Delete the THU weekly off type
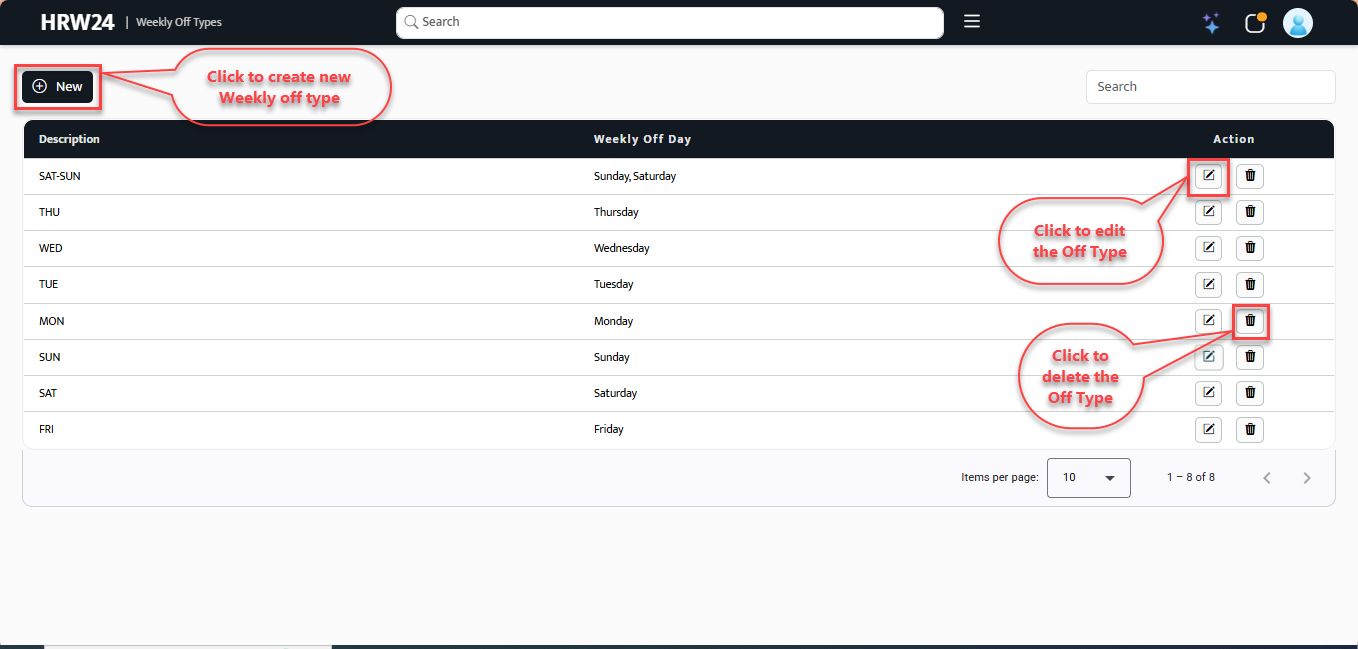The image size is (1358, 649). click(x=1249, y=212)
